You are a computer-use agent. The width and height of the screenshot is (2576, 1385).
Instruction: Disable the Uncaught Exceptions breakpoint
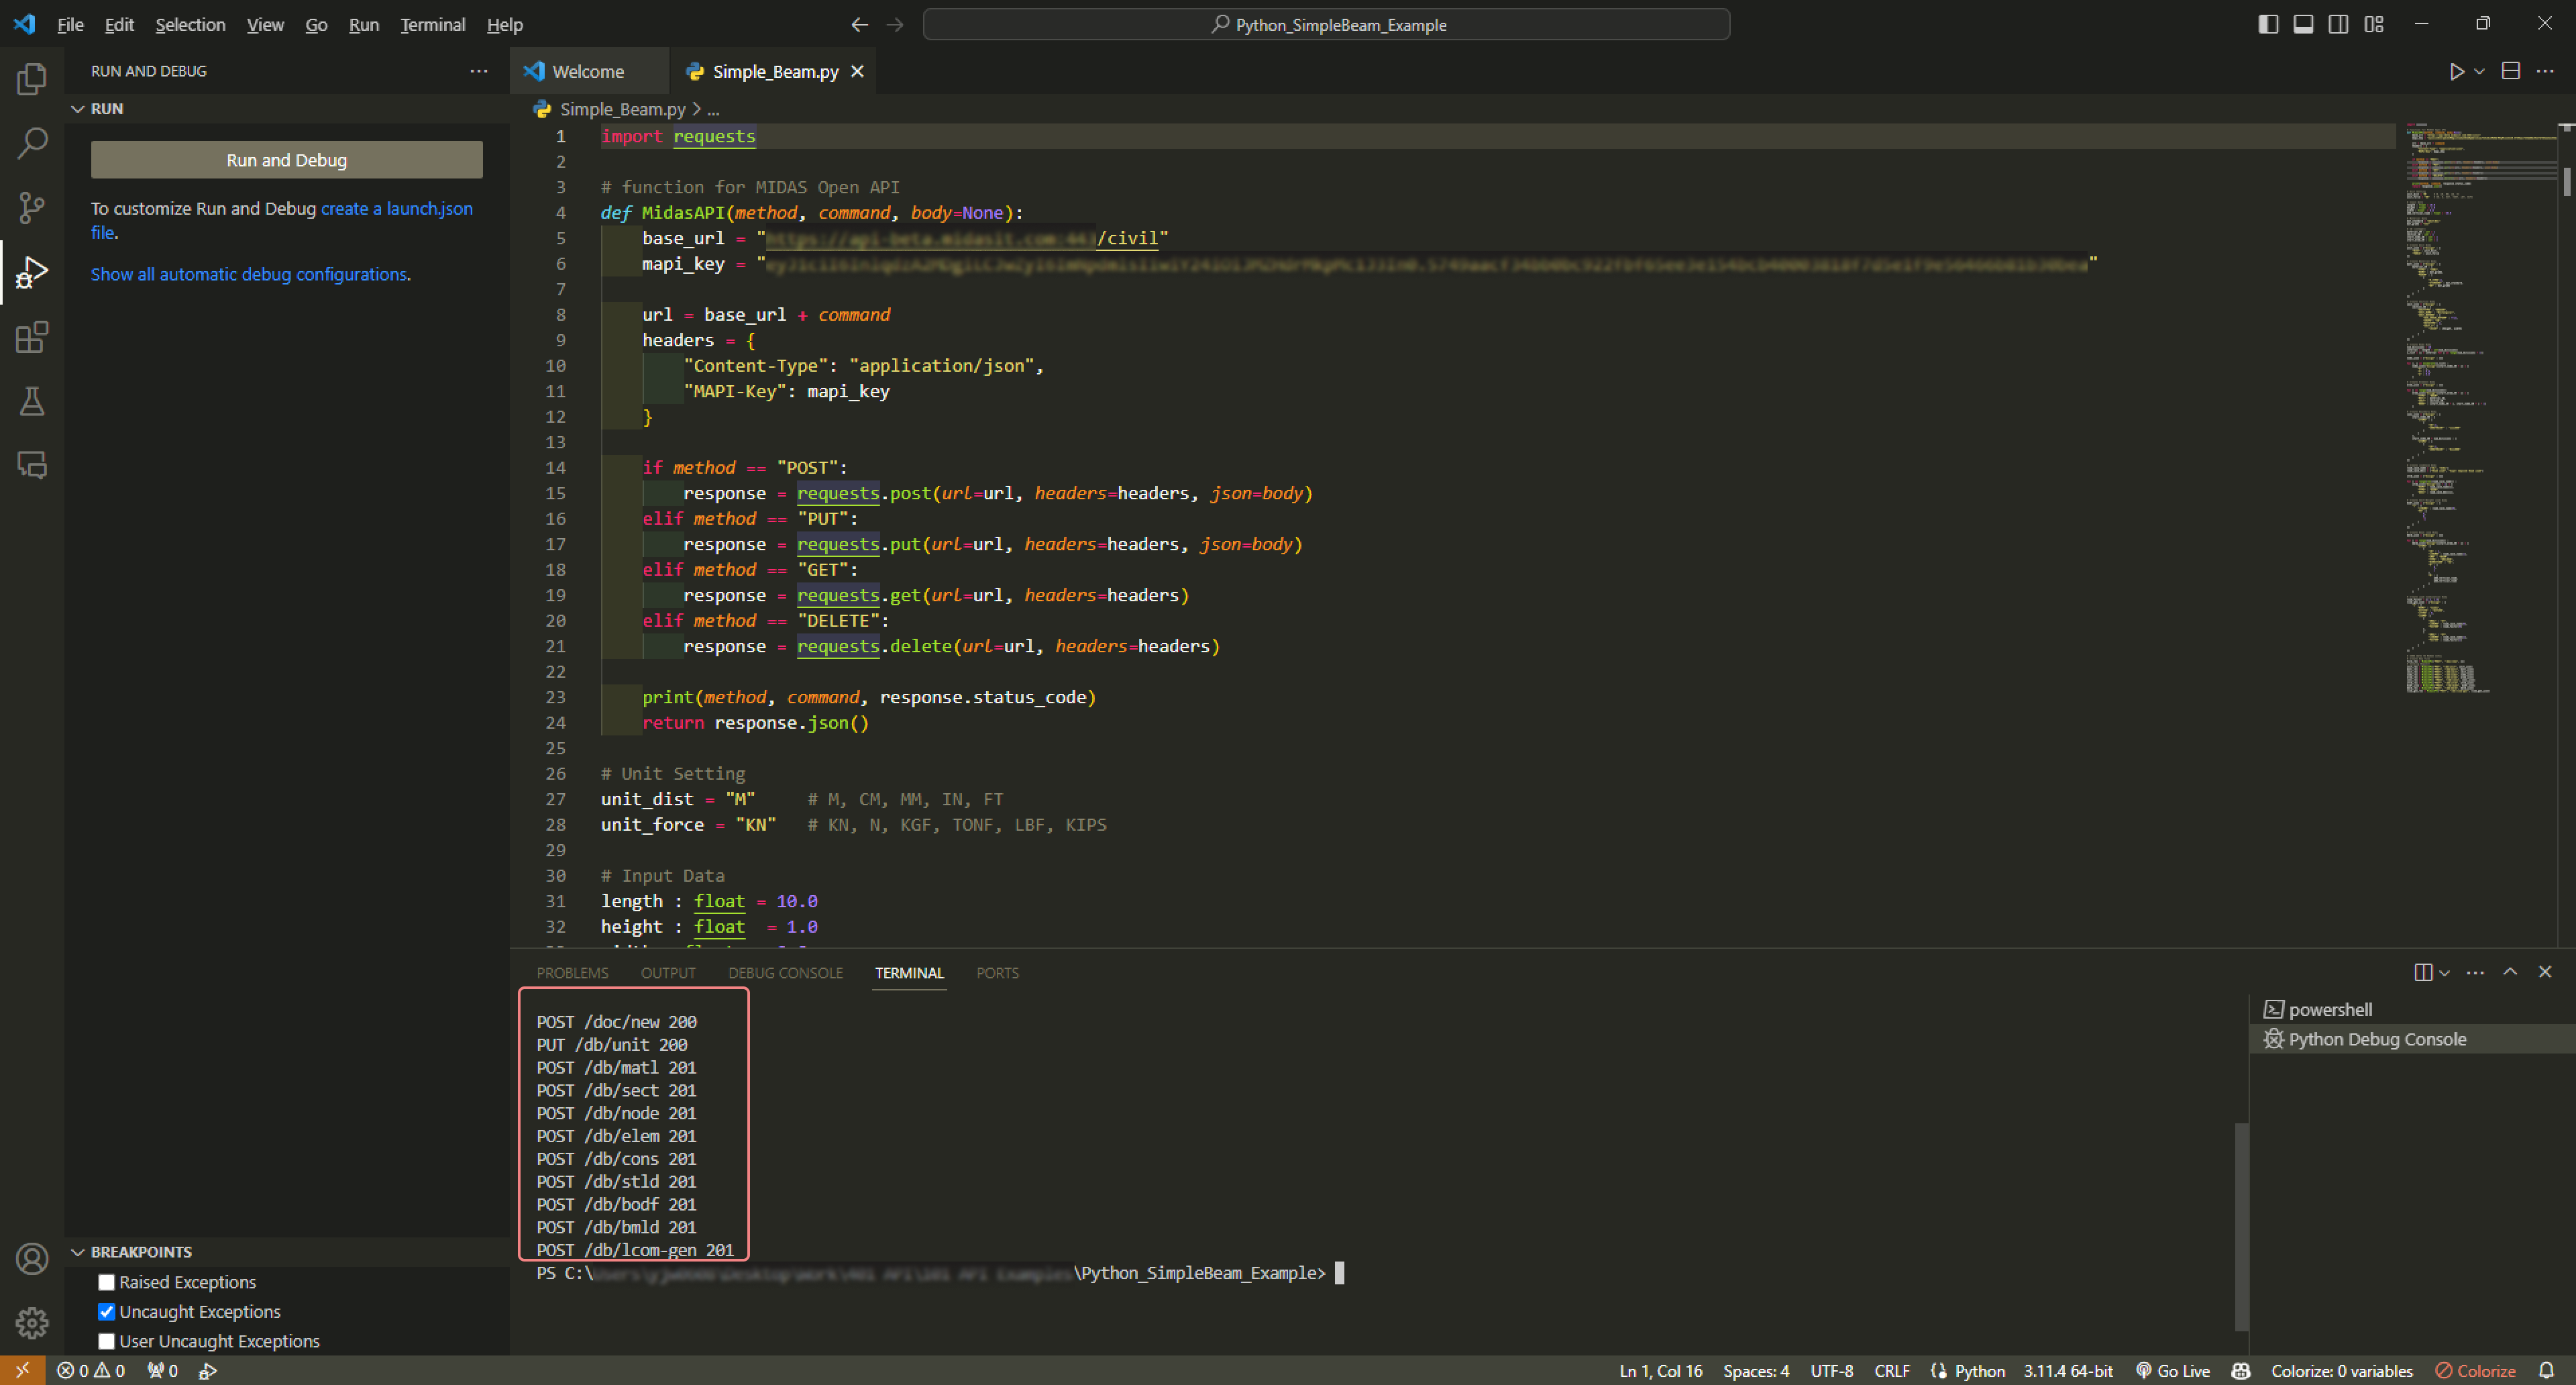[x=106, y=1311]
